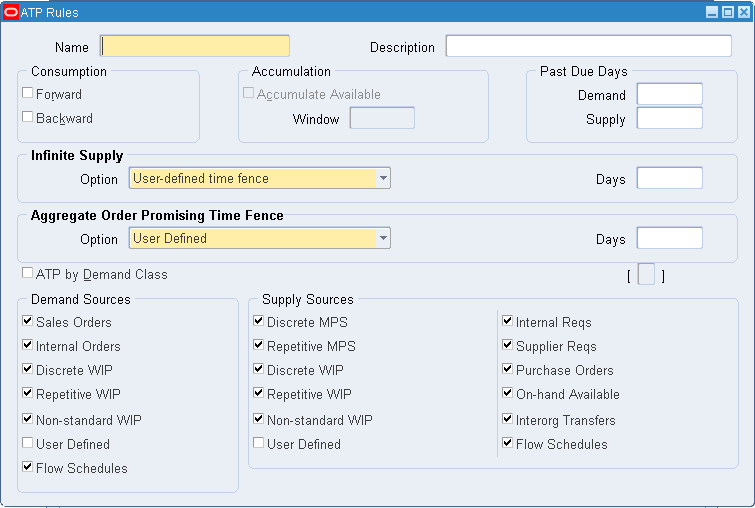Uncheck Discrete MPS supply source

coord(259,321)
